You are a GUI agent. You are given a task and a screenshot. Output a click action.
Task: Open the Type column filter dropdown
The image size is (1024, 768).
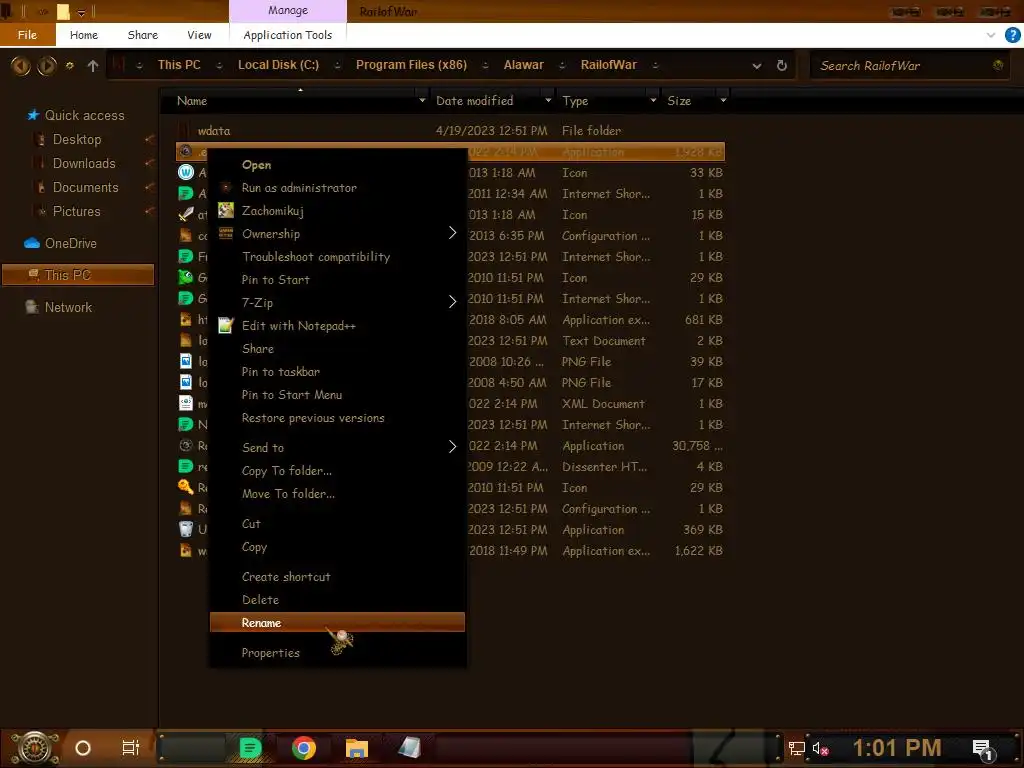coord(653,101)
